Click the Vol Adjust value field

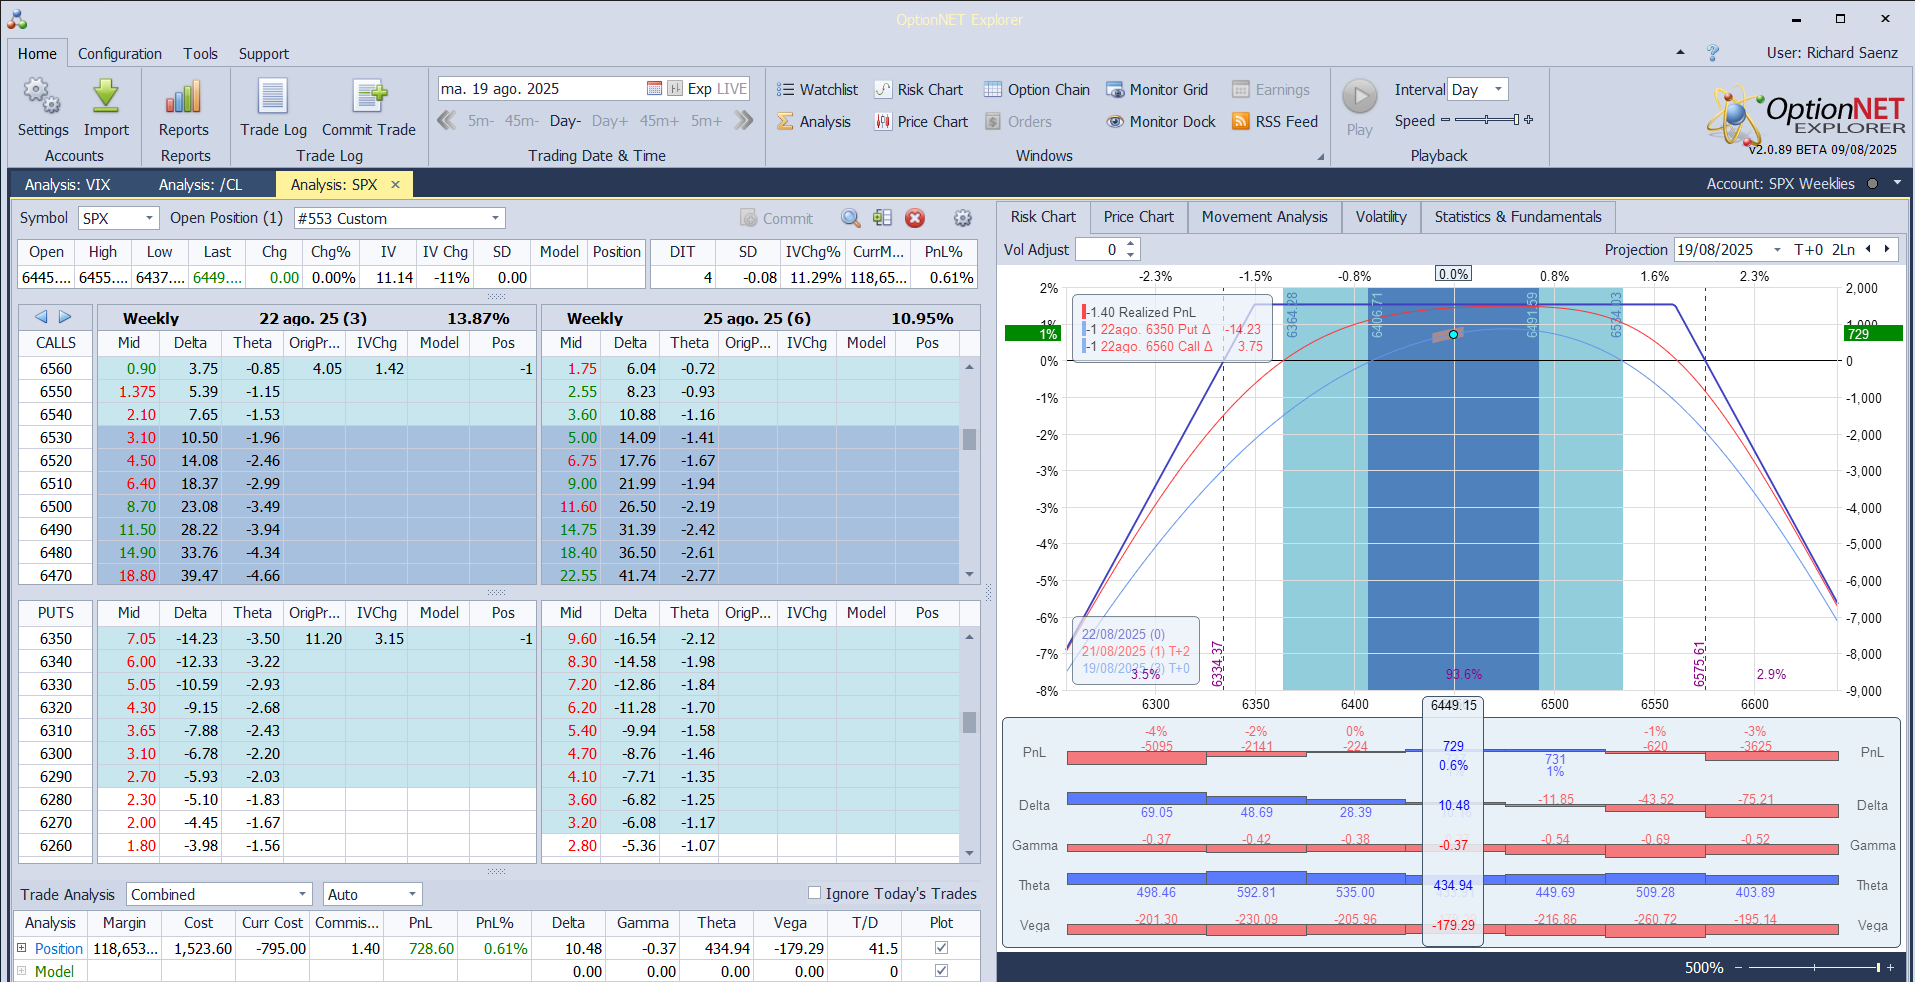tap(1098, 250)
